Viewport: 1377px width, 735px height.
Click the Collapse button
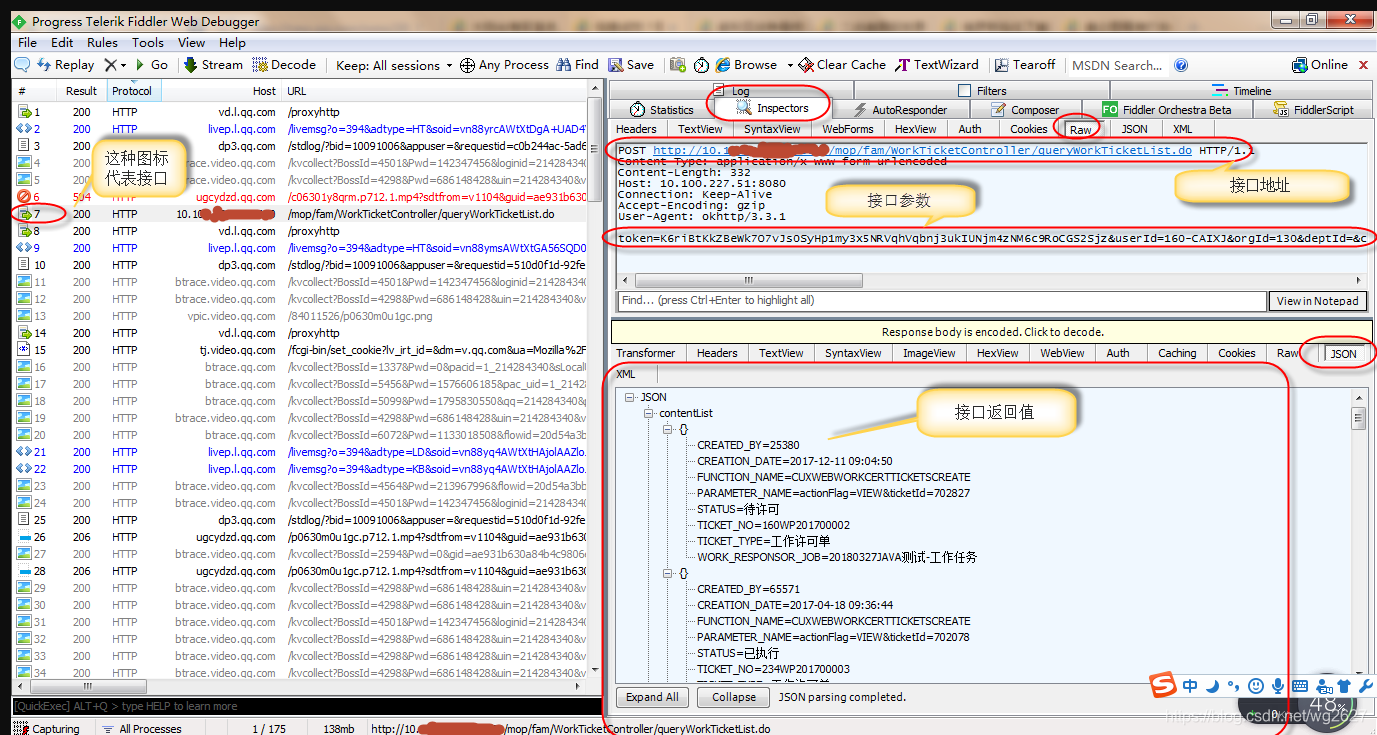tap(734, 697)
